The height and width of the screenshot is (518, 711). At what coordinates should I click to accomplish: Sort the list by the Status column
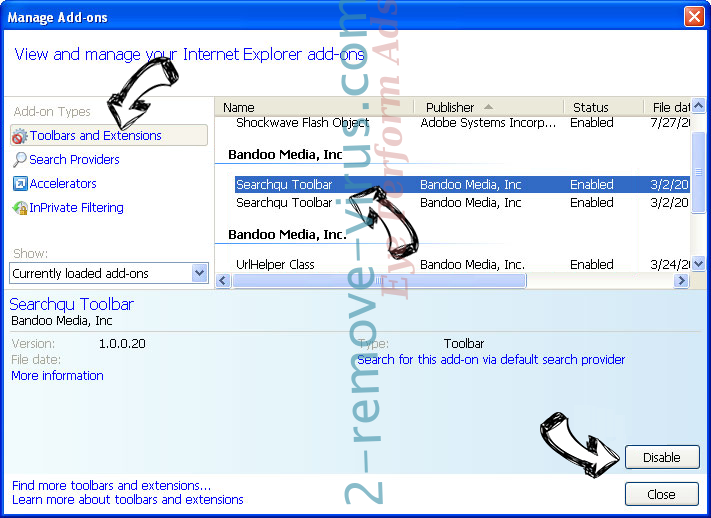click(x=604, y=108)
